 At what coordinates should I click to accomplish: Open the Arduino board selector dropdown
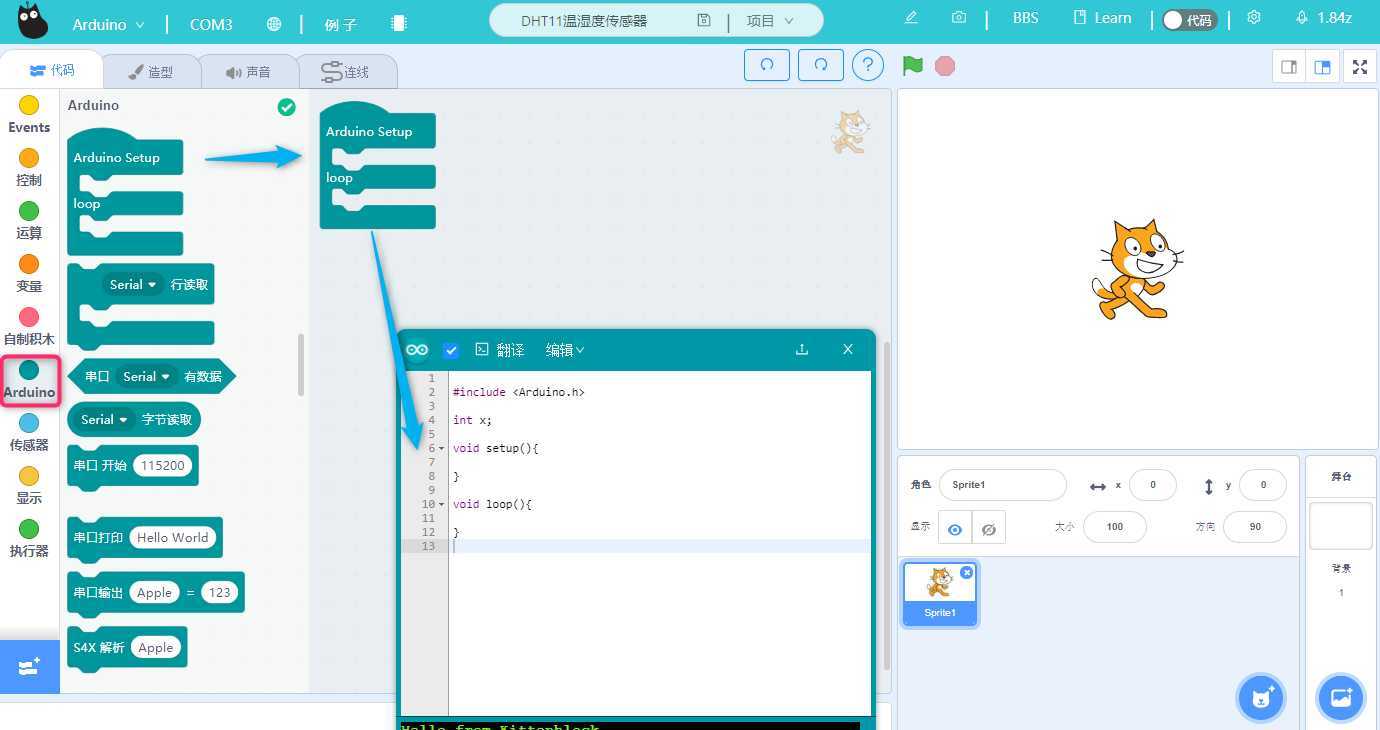pyautogui.click(x=109, y=23)
